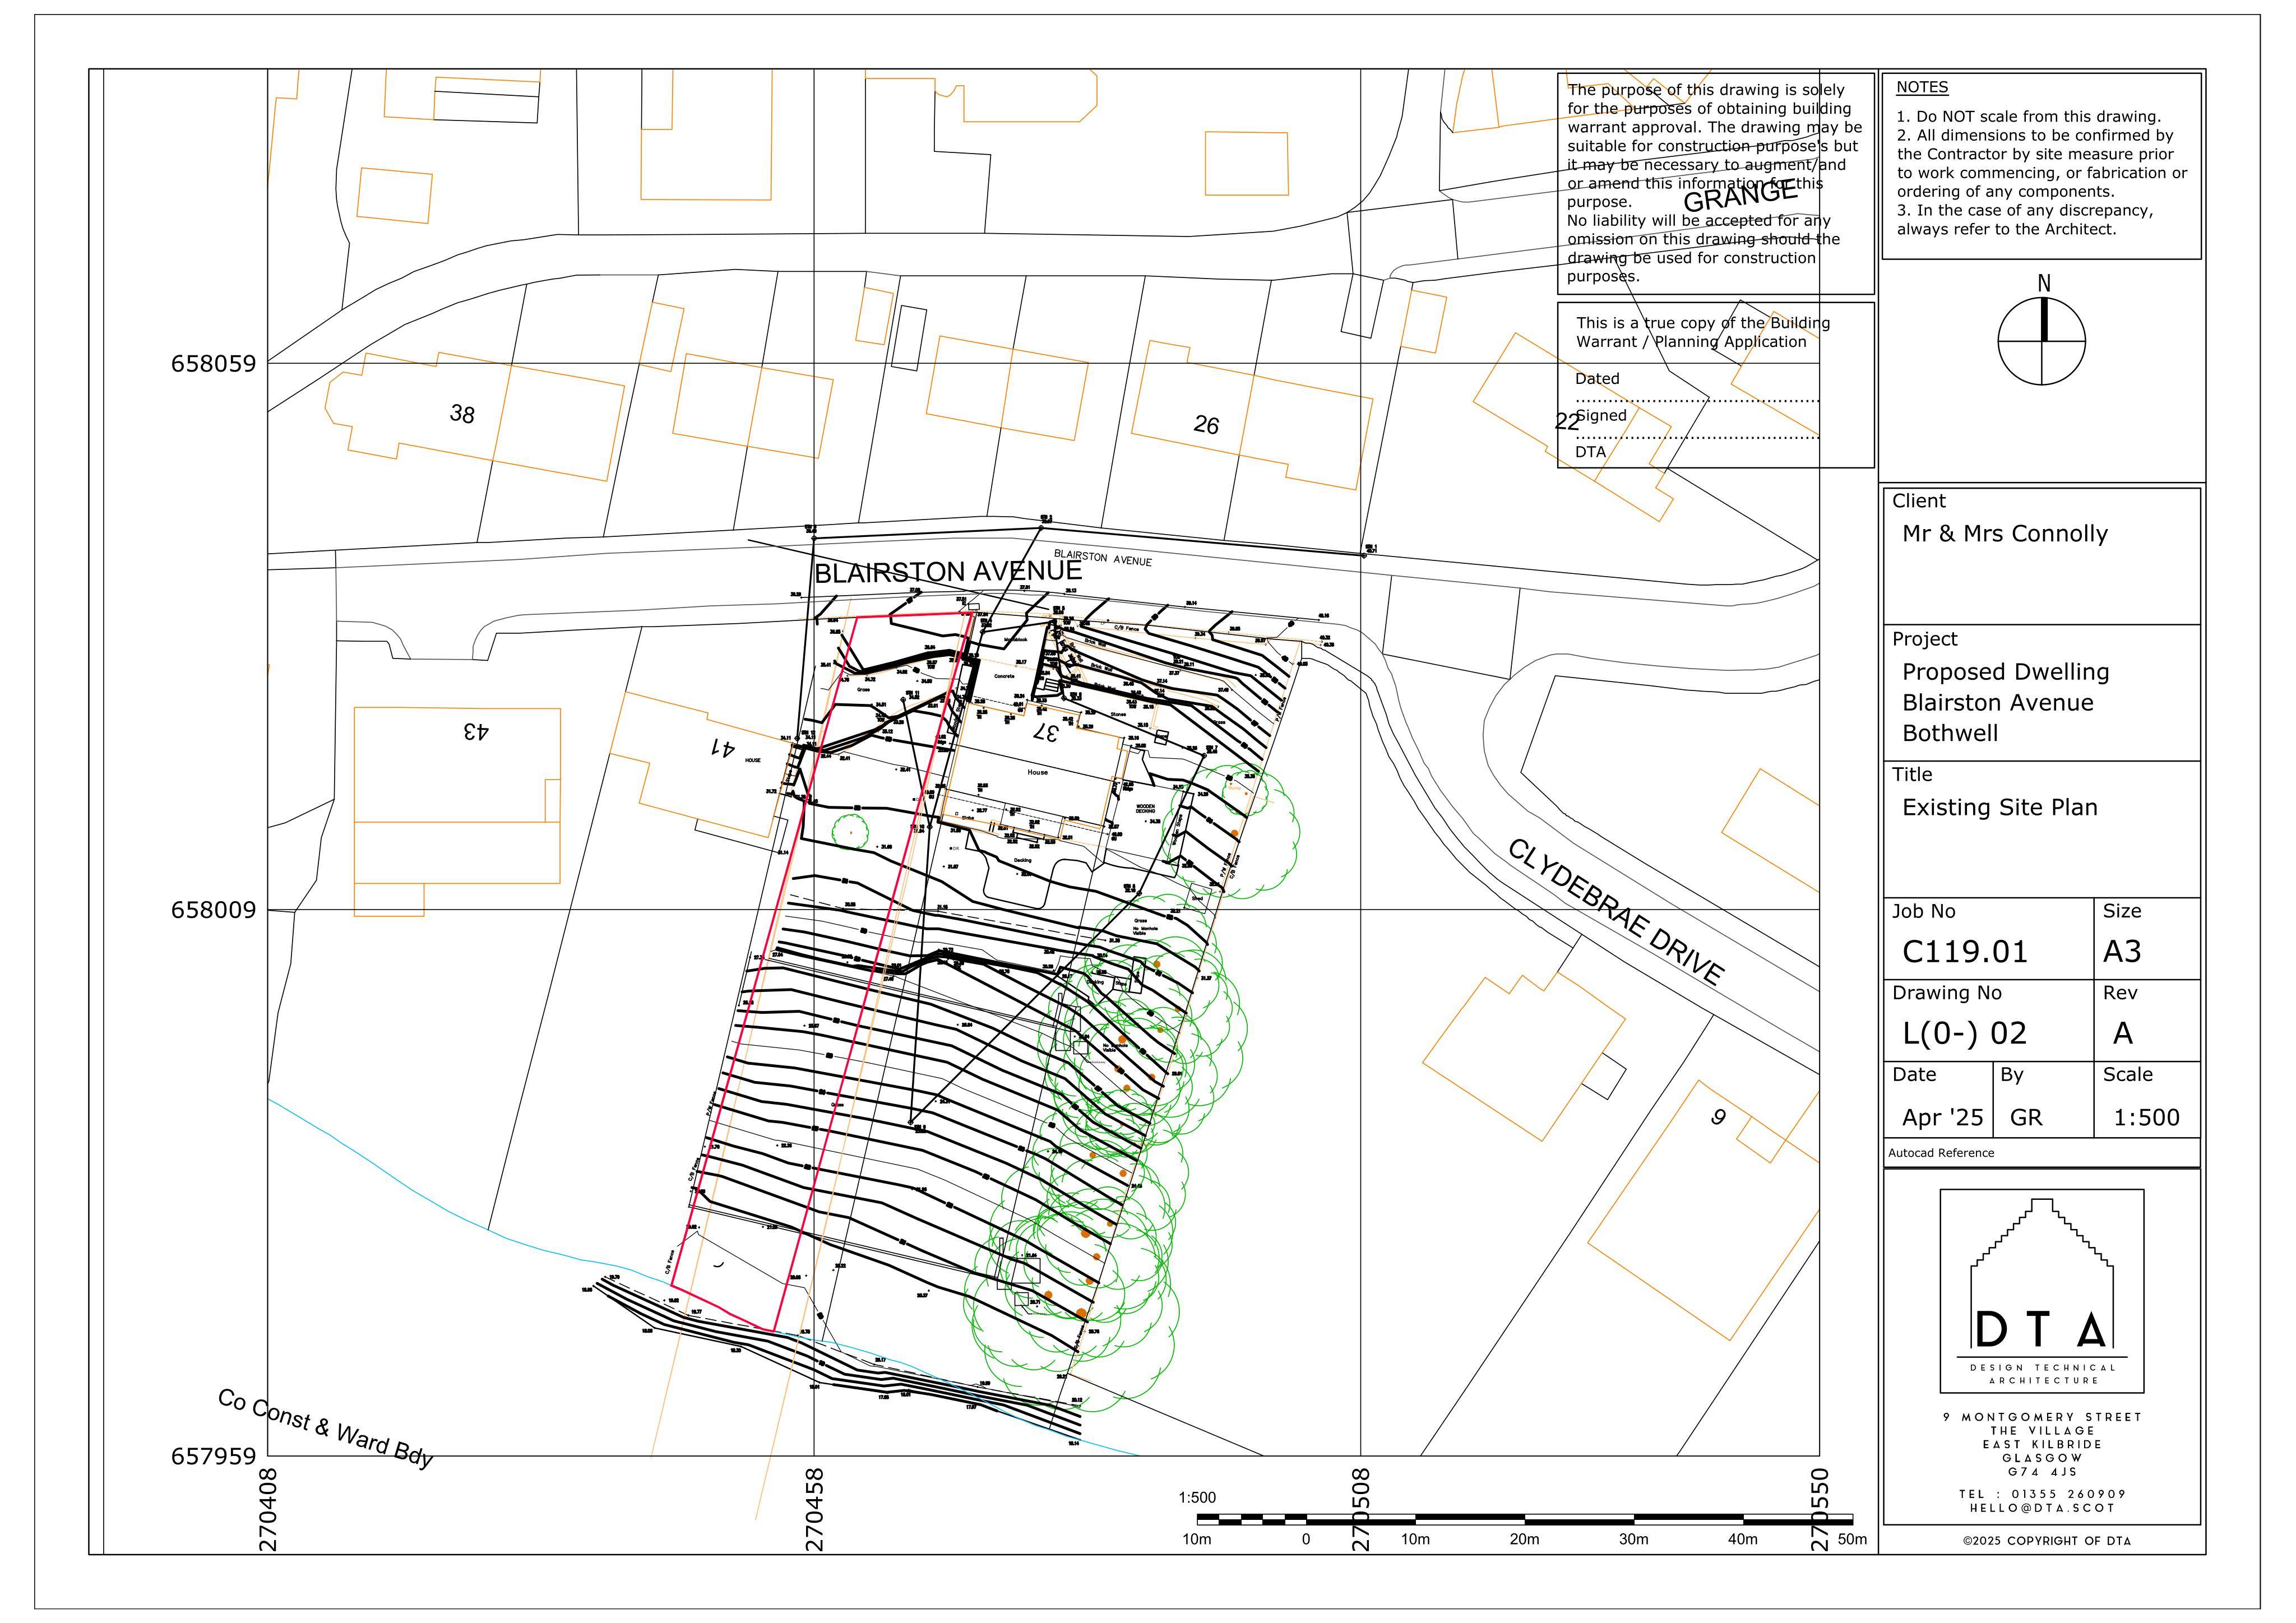Screen dimensions: 2296x1623
Task: Click the 'House' label inside building 37
Action: pos(1037,772)
